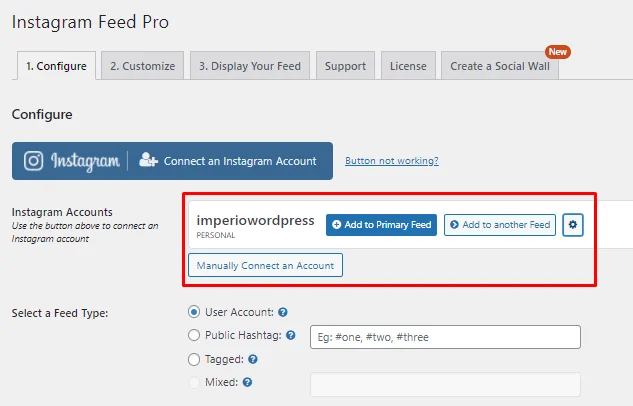This screenshot has width=633, height=406.
Task: Click the Button not working? link
Action: coord(392,161)
